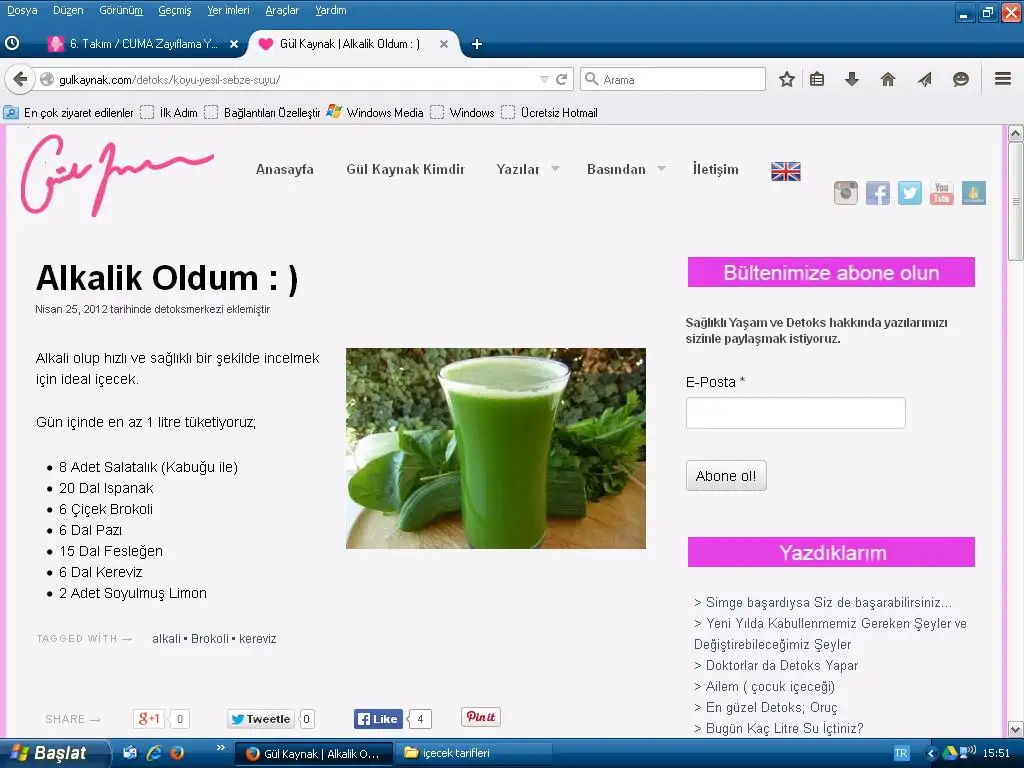
Task: Switch the site language with the UK flag
Action: (x=786, y=171)
